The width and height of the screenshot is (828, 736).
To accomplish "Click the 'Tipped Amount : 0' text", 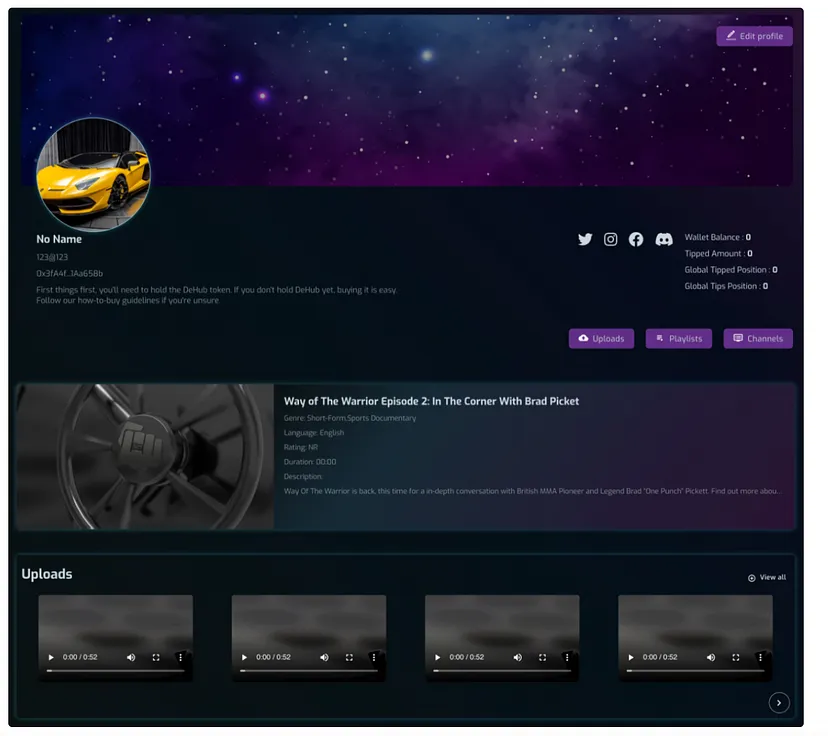I will [719, 253].
